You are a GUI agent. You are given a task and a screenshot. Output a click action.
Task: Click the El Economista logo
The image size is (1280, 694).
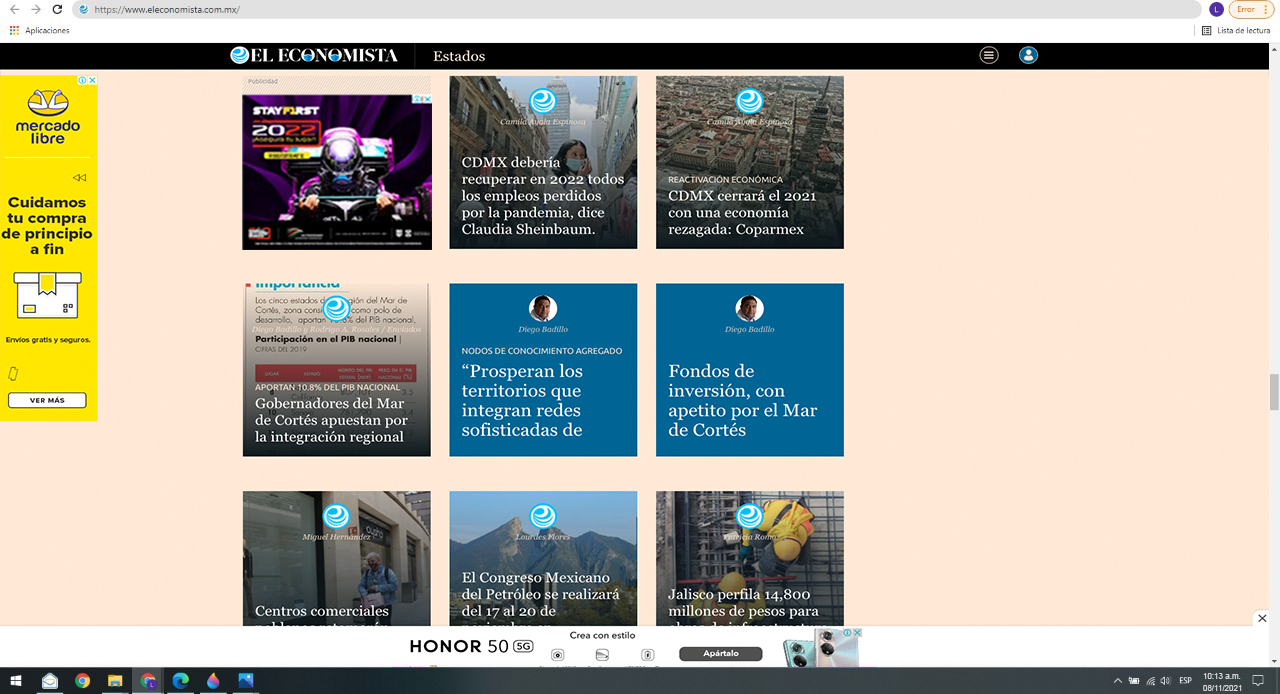point(314,56)
